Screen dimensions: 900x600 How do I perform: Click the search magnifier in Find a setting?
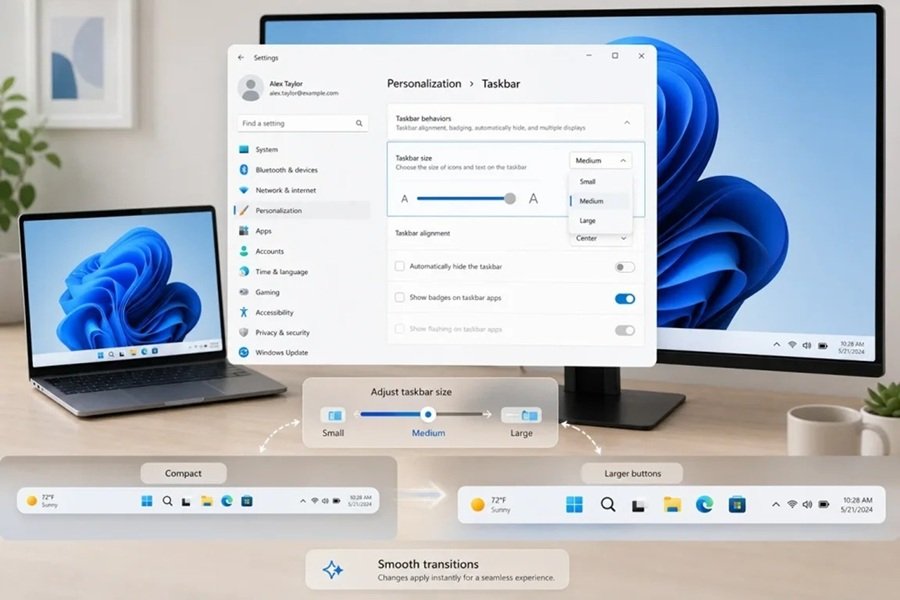tap(359, 123)
